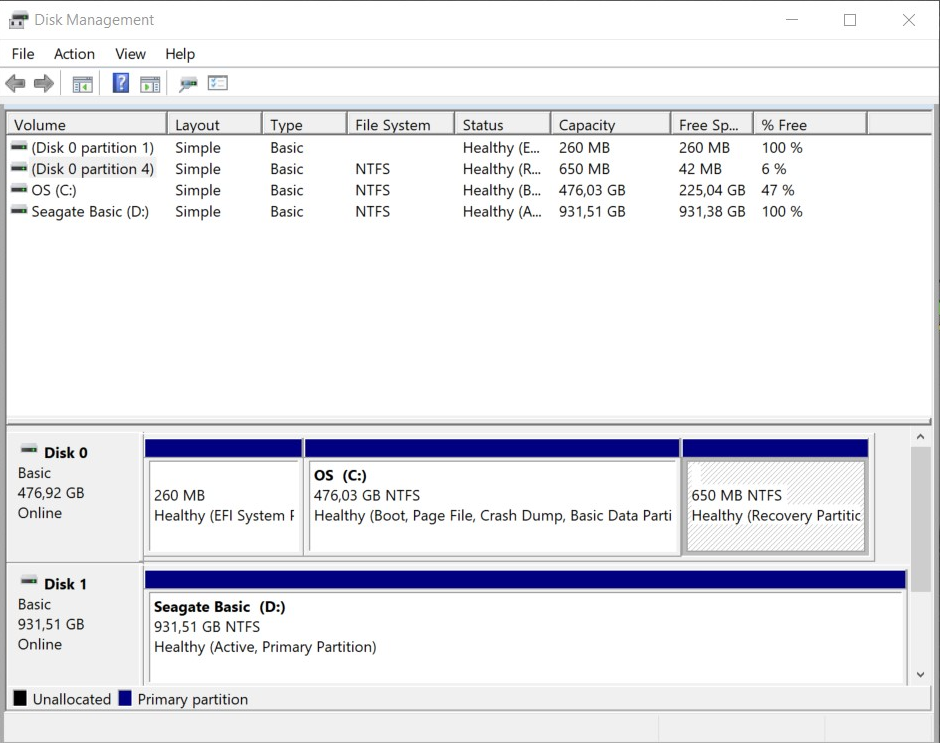Click 'Unallocated' legend label
This screenshot has width=940, height=743.
click(x=72, y=699)
